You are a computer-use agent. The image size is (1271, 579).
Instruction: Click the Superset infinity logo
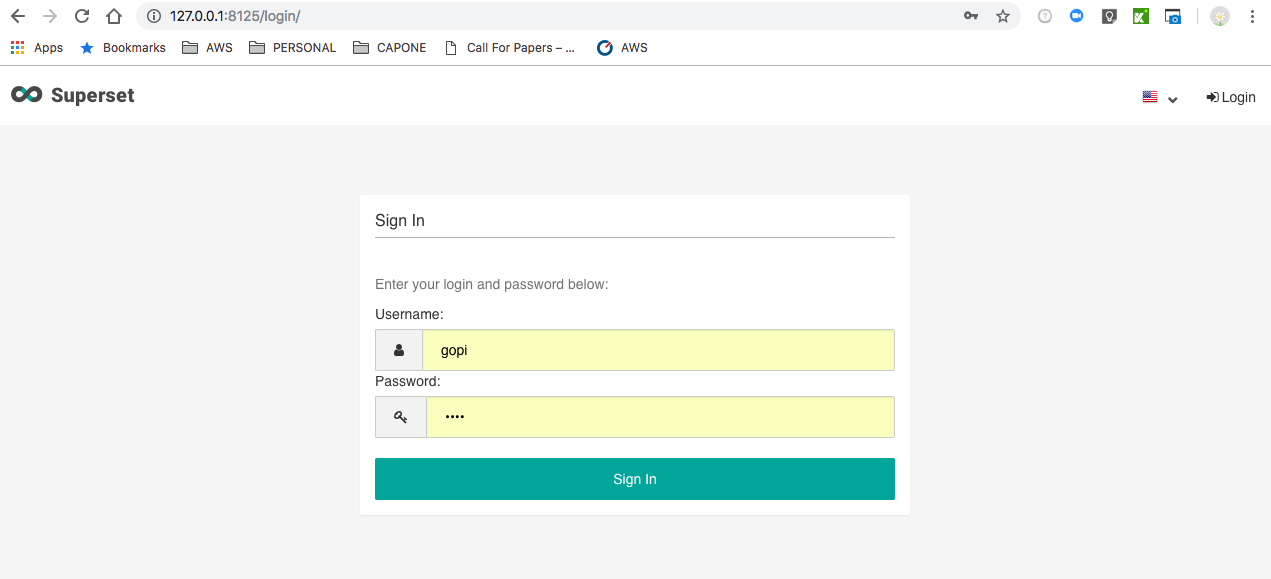pyautogui.click(x=26, y=95)
